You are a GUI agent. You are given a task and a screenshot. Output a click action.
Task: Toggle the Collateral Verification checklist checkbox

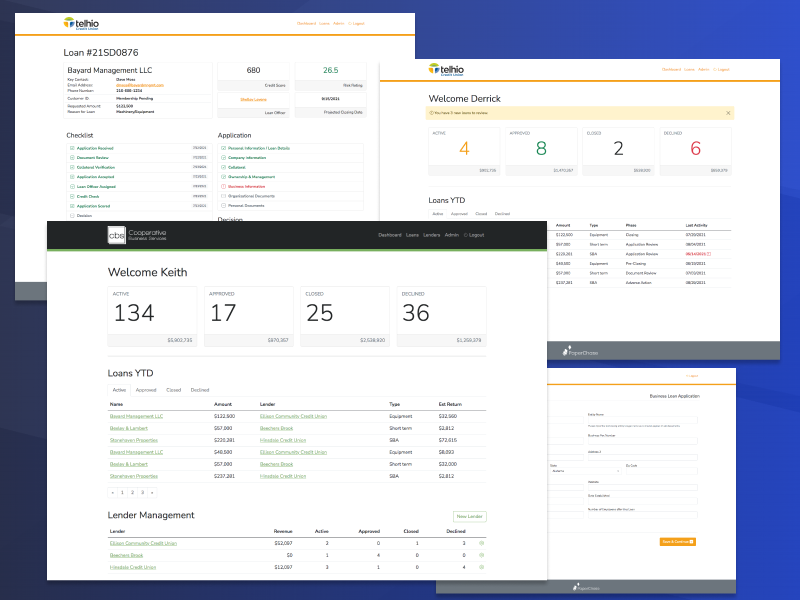[72, 167]
